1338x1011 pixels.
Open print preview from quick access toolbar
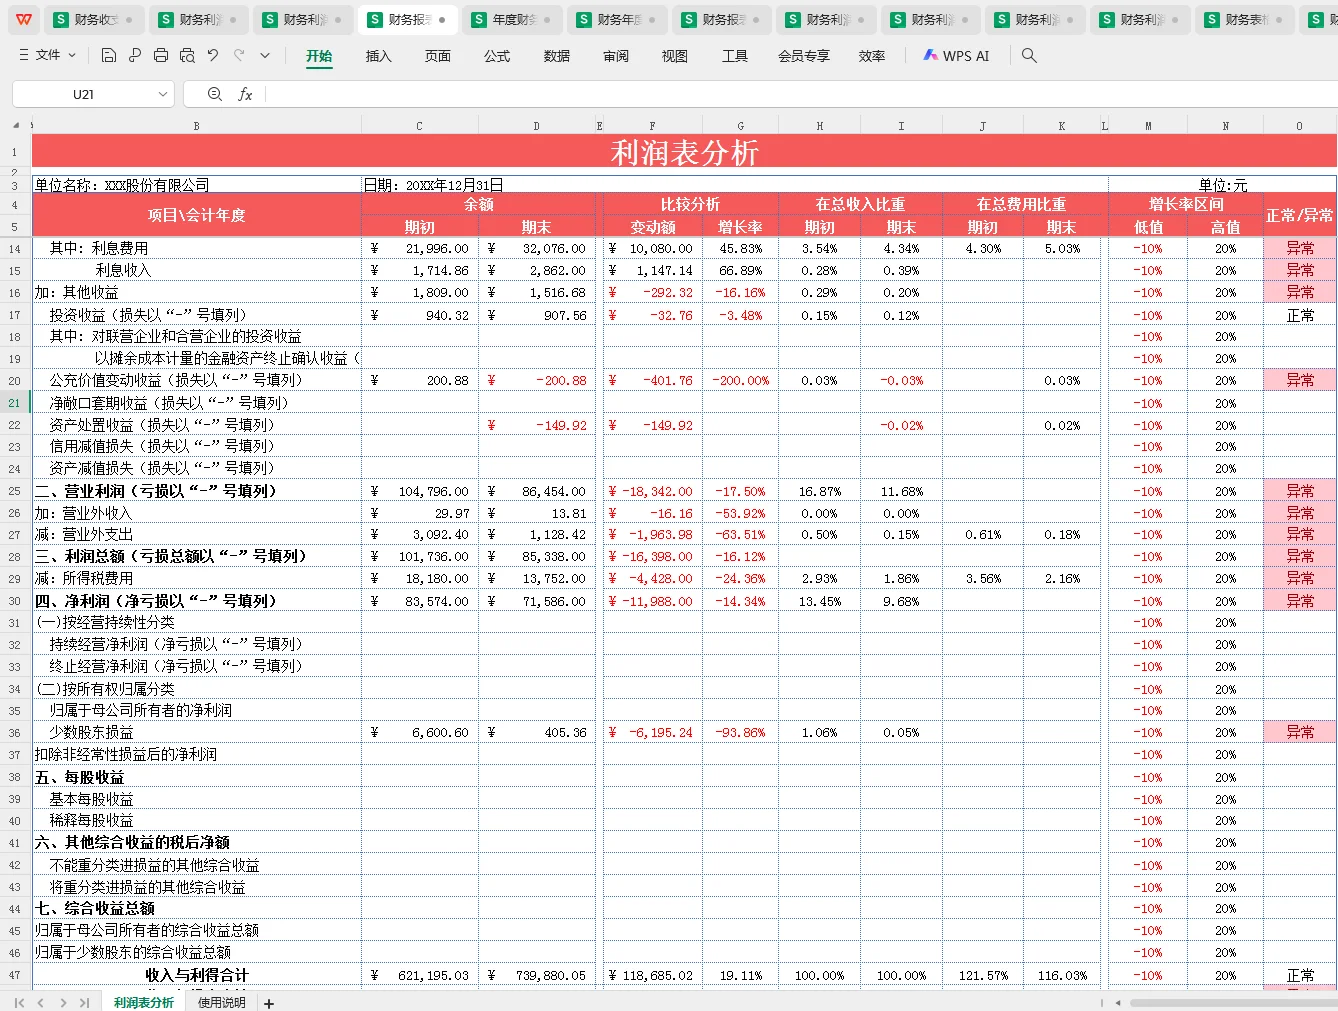[x=186, y=55]
